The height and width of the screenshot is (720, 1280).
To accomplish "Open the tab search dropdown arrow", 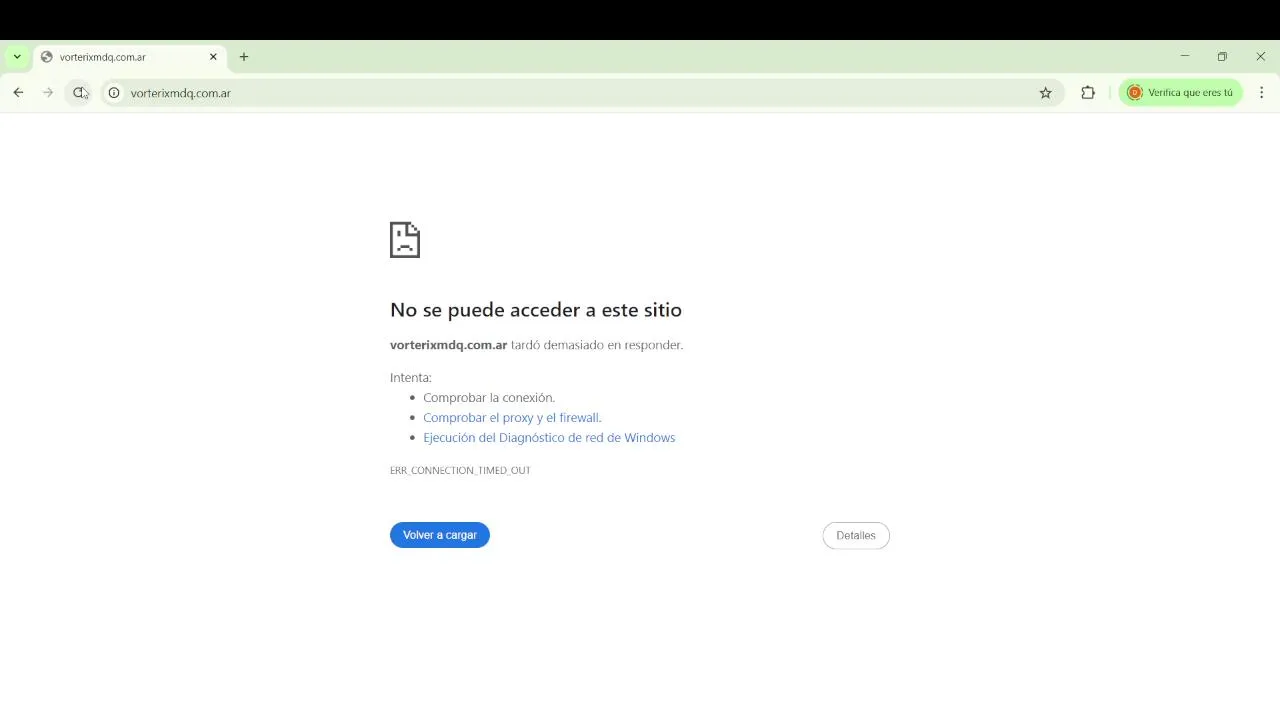I will [x=17, y=57].
